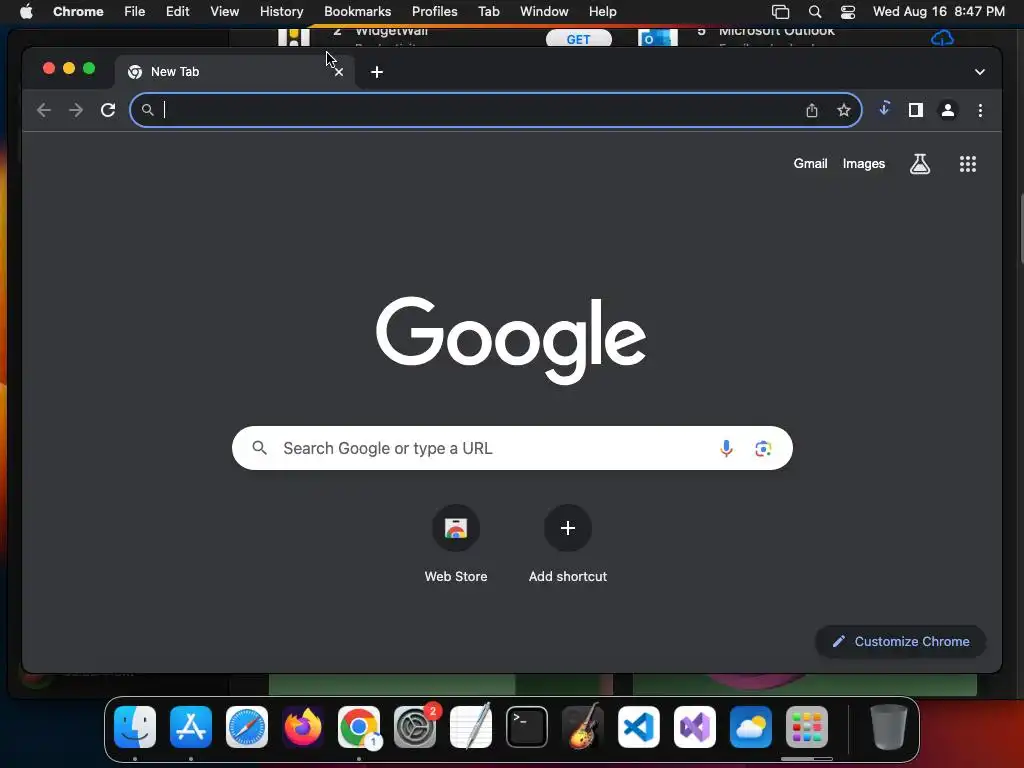Click the background window's vertical scrollbar
Viewport: 1024px width, 768px height.
1021,229
